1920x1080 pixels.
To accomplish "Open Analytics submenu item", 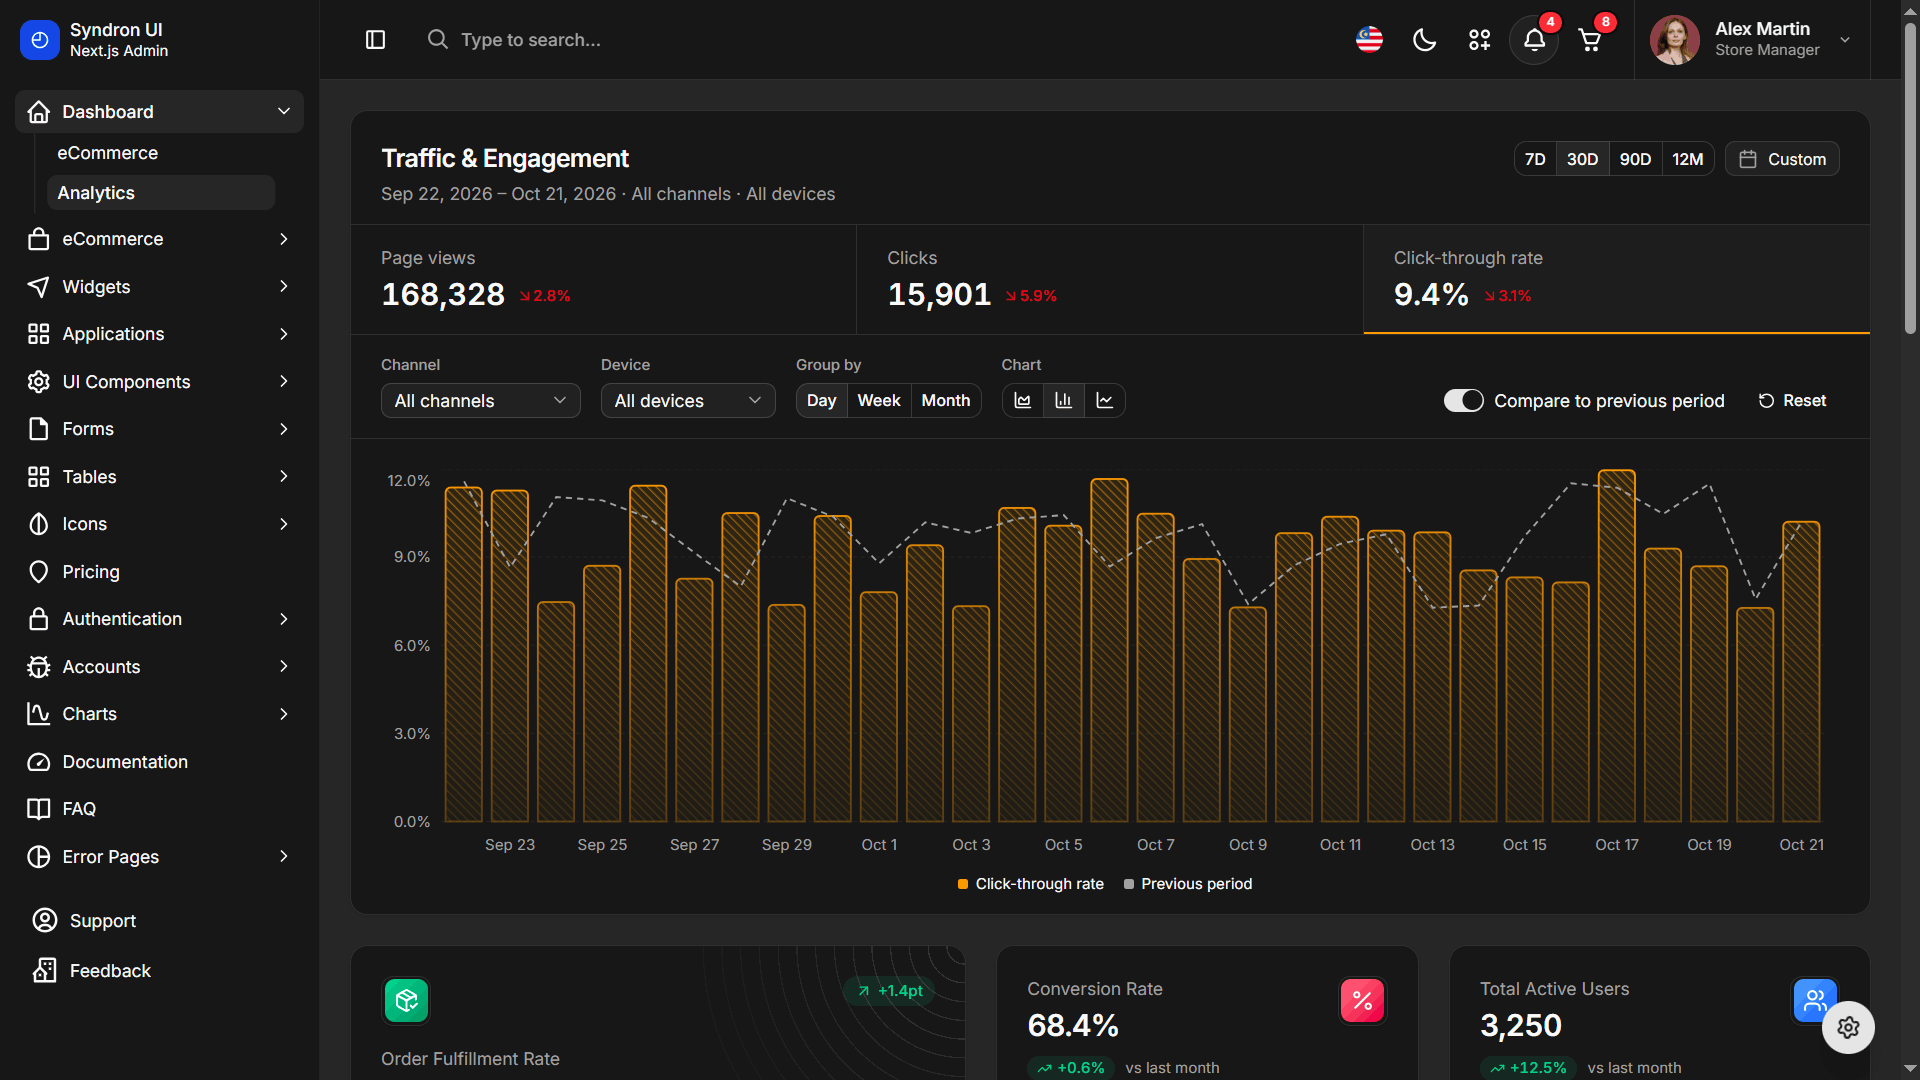I will [161, 193].
